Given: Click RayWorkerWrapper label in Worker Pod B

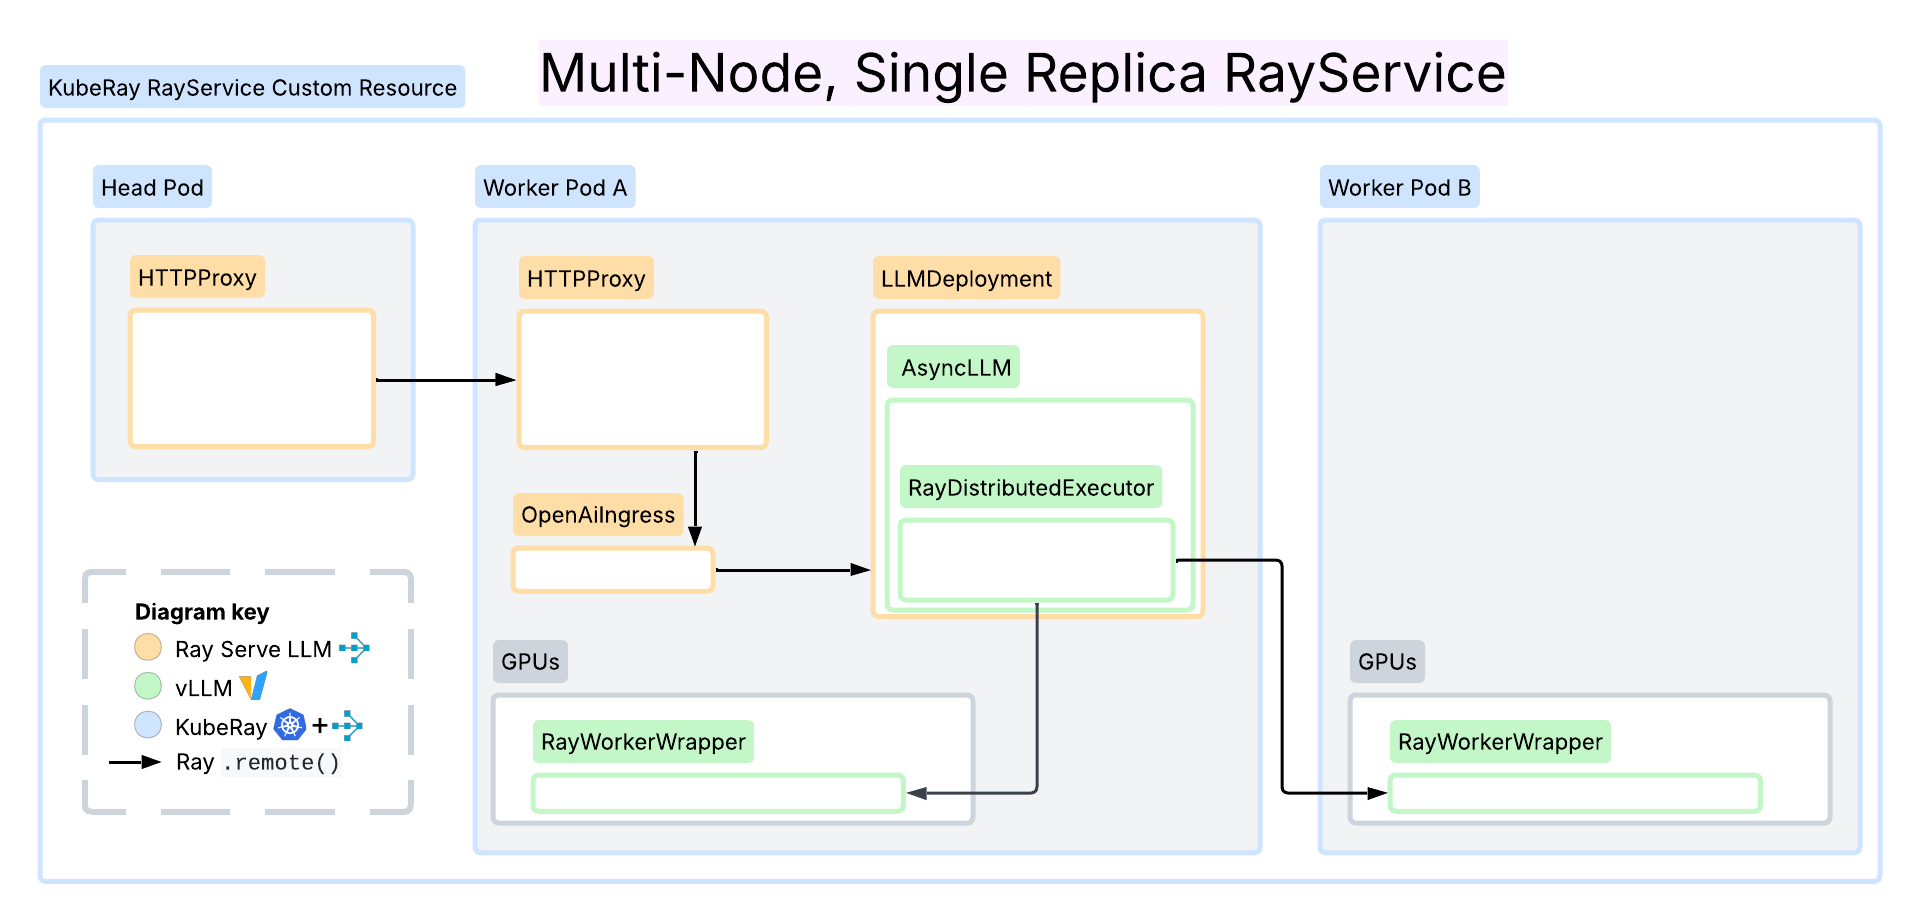Looking at the screenshot, I should click(x=1500, y=741).
